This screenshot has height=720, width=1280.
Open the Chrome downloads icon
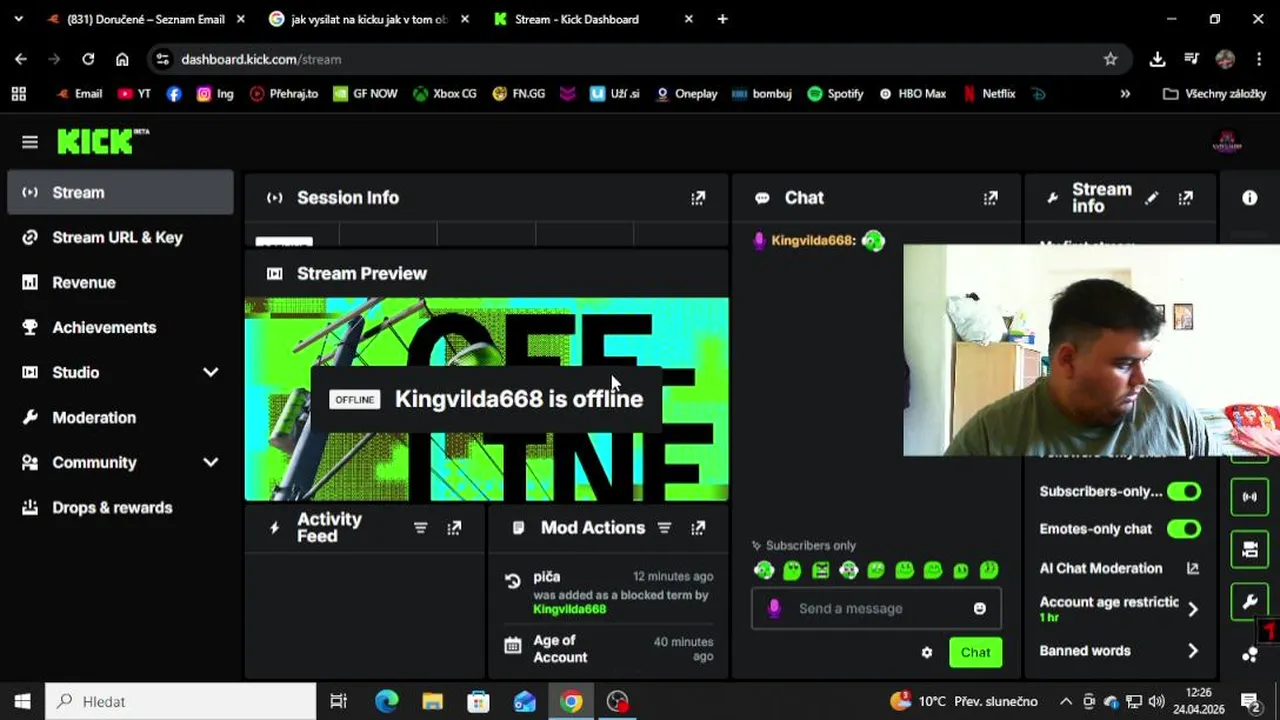pyautogui.click(x=1157, y=59)
